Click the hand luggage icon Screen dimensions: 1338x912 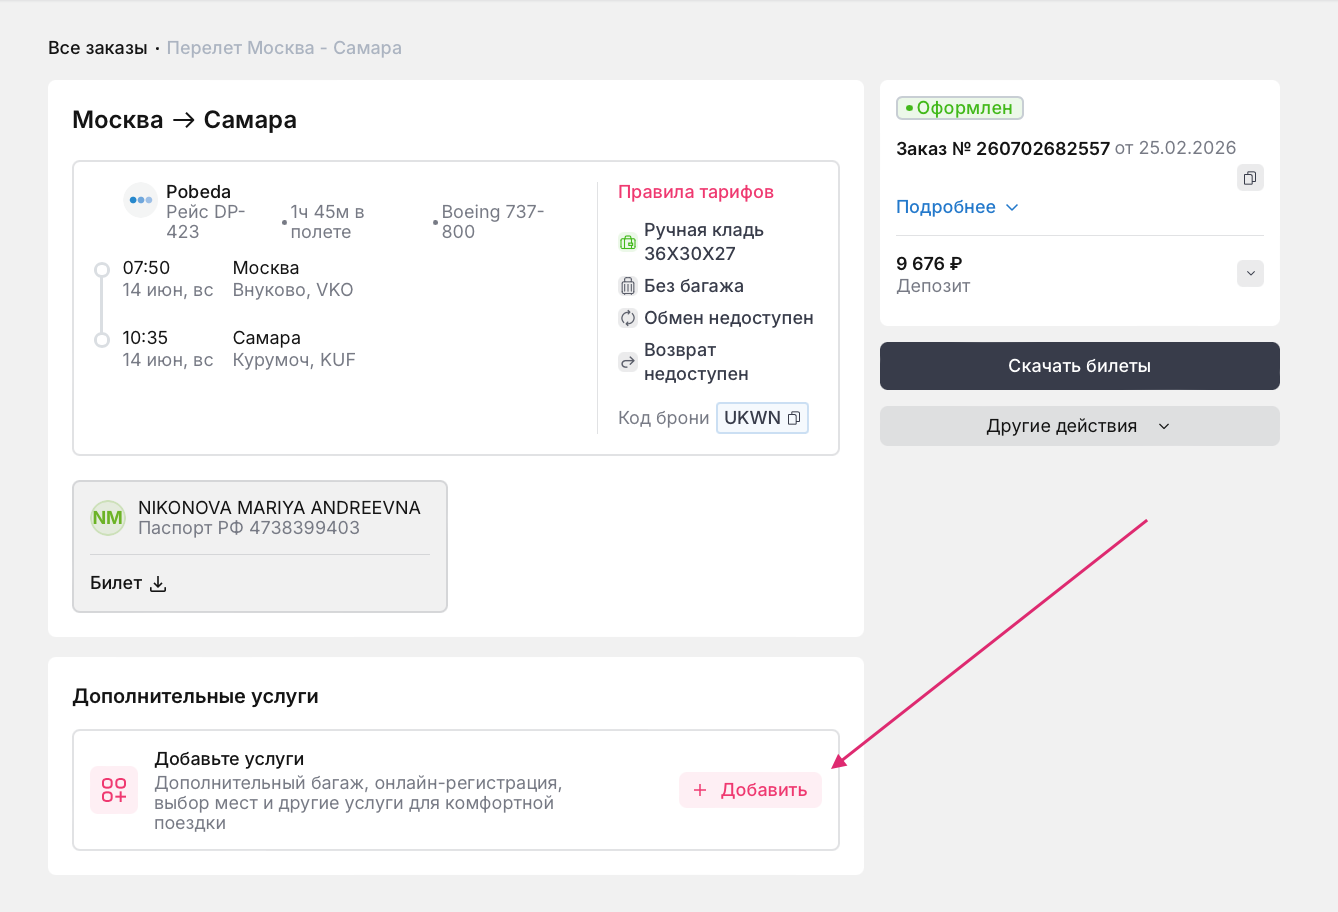(628, 242)
